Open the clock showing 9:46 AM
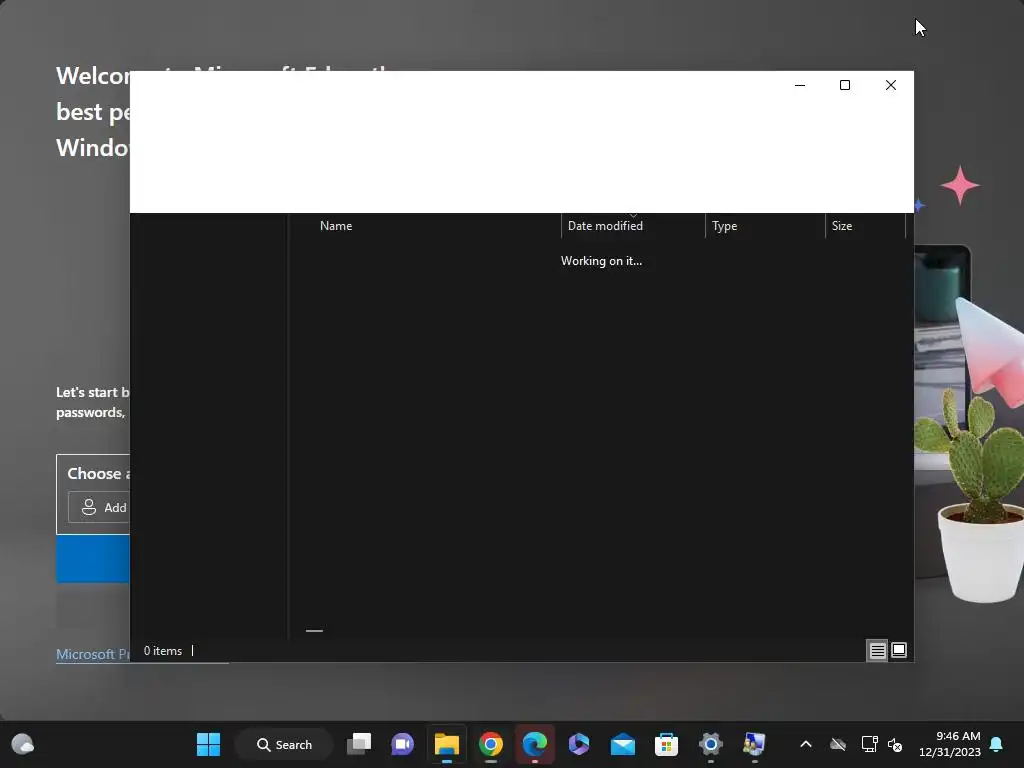 pyautogui.click(x=950, y=744)
